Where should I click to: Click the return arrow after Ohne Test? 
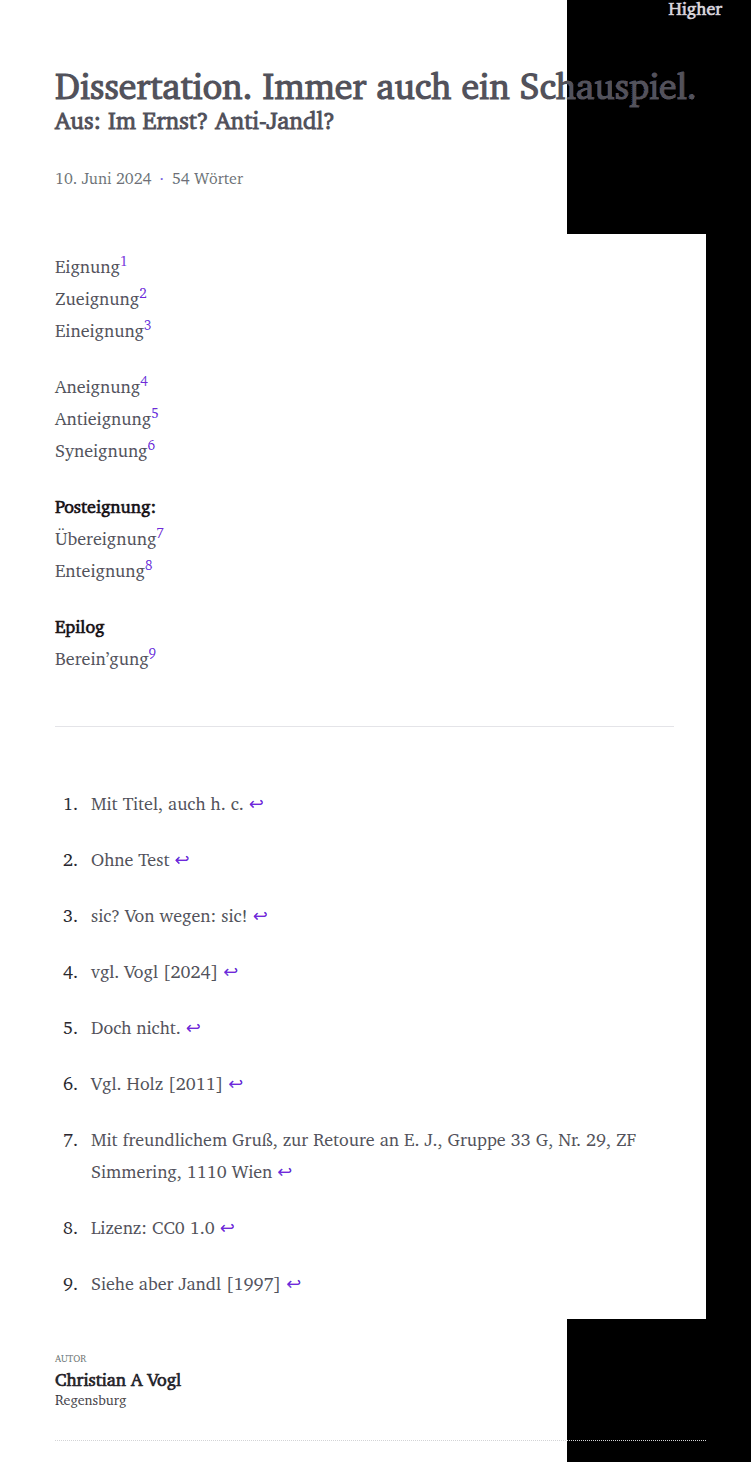pyautogui.click(x=182, y=860)
